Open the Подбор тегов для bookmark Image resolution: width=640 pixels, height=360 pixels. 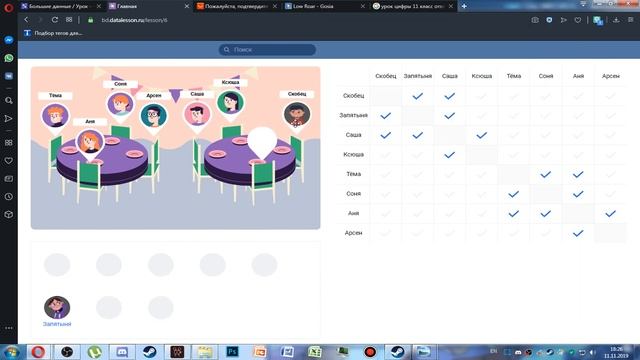coord(53,33)
